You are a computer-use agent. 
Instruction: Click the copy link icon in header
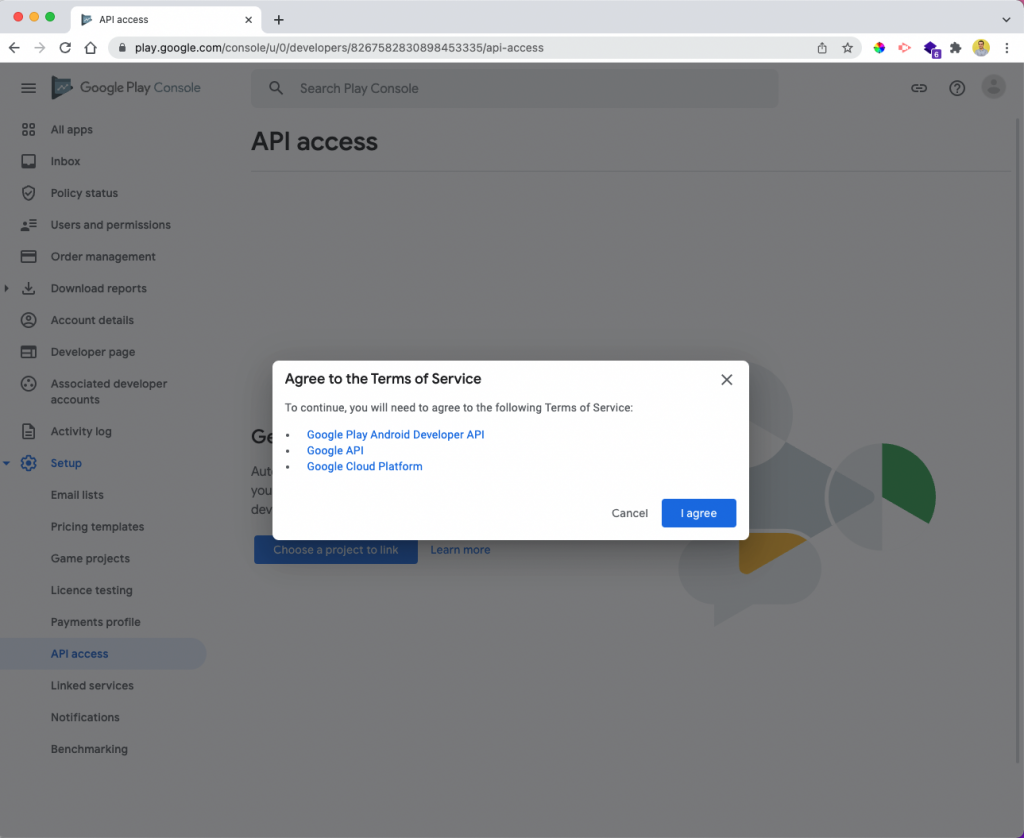[919, 88]
